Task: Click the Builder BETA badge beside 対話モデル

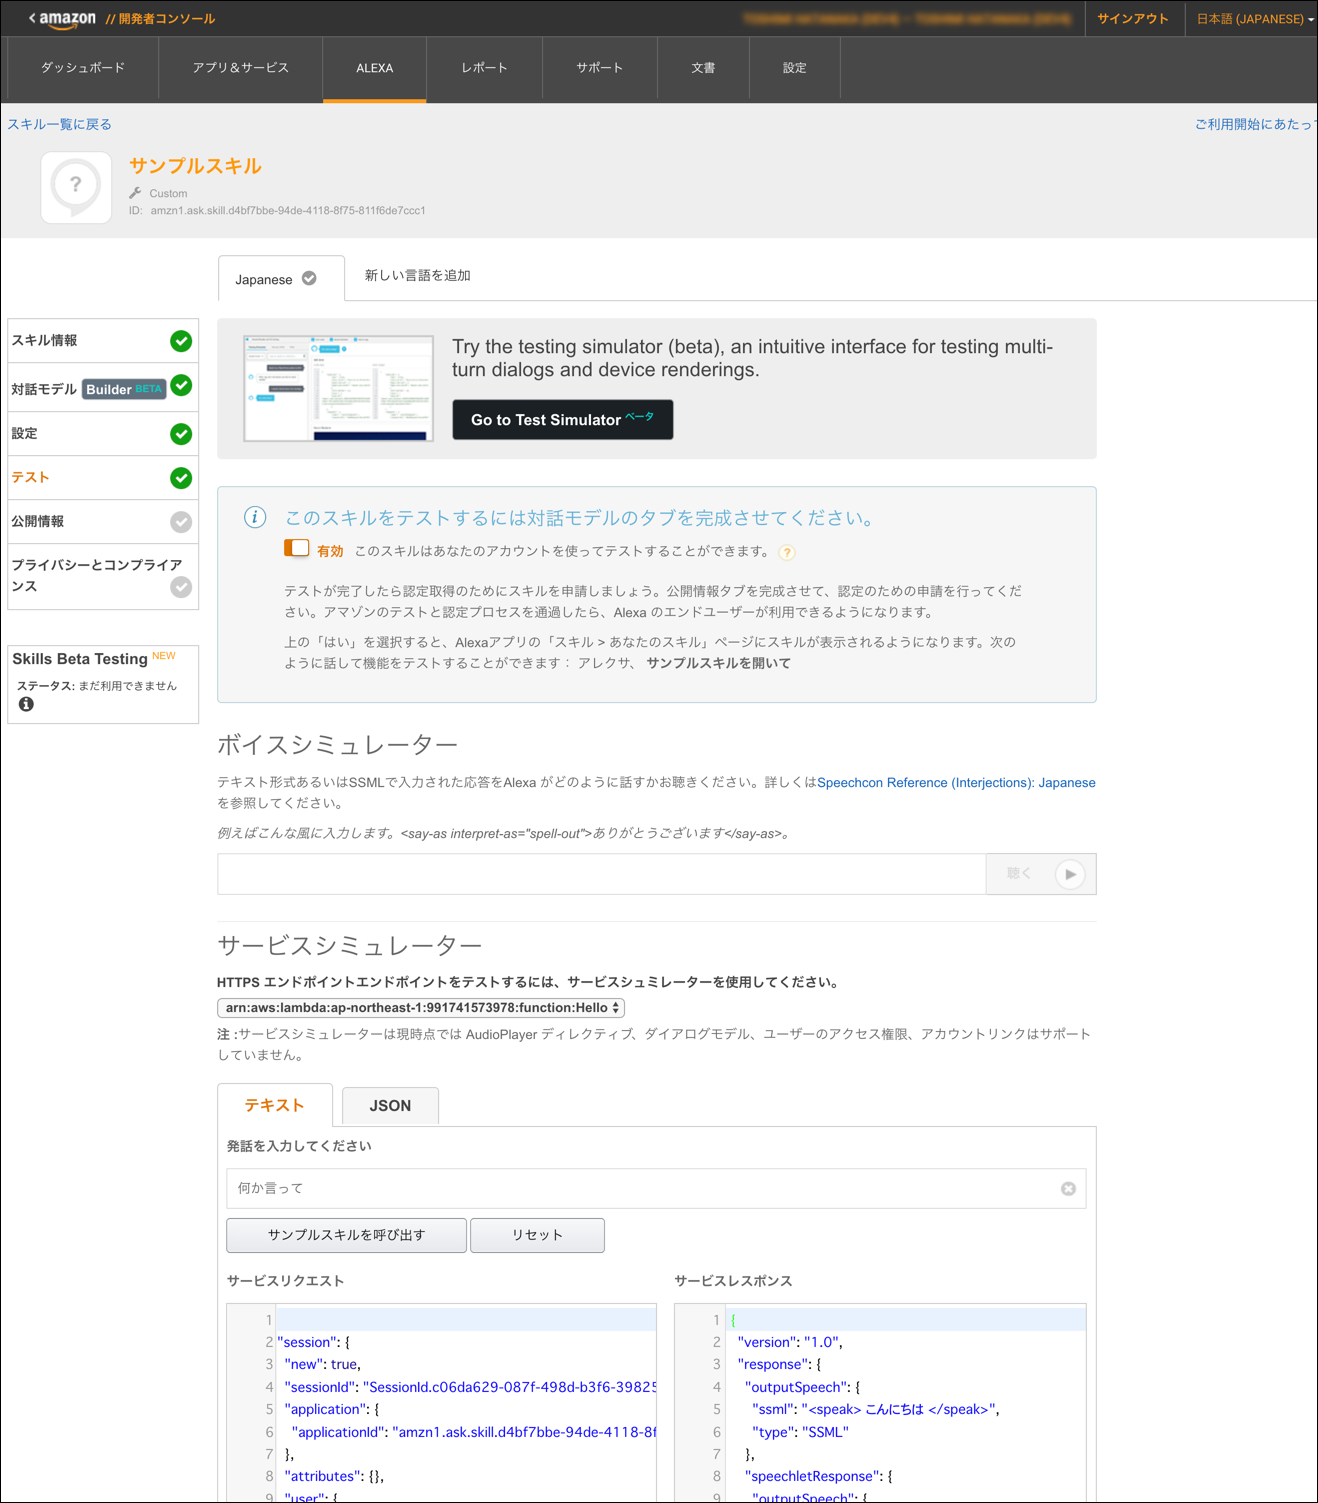Action: (124, 389)
